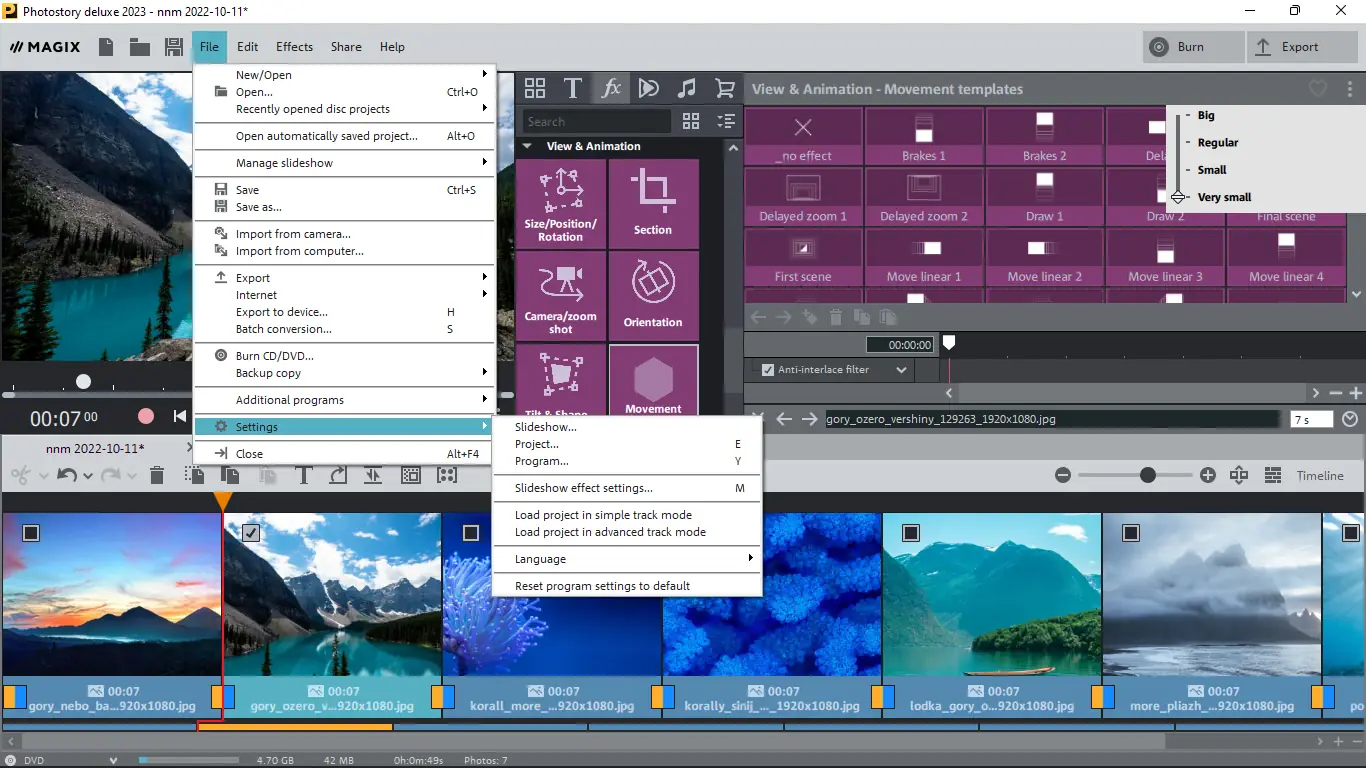Click the undo arrow in timeline toolbar
Viewport: 1366px width, 768px height.
(x=67, y=476)
